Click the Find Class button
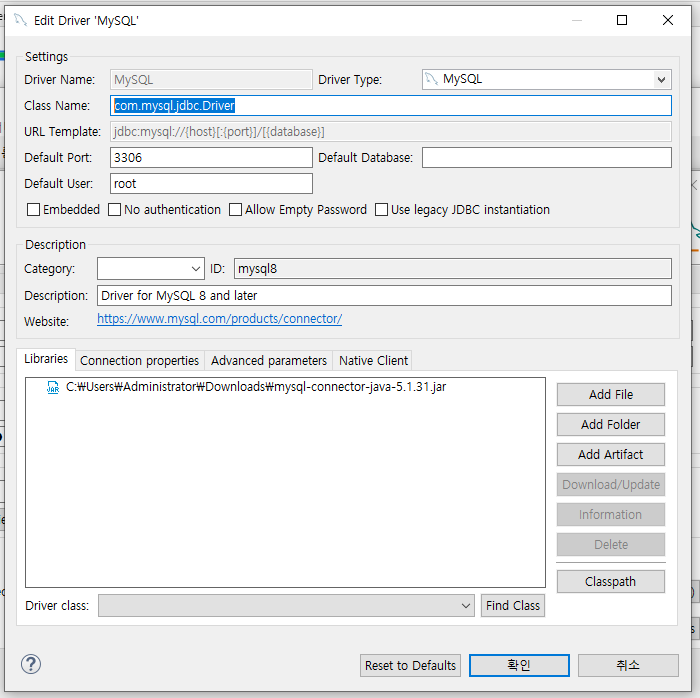Screen dimensions: 700x698 [513, 606]
